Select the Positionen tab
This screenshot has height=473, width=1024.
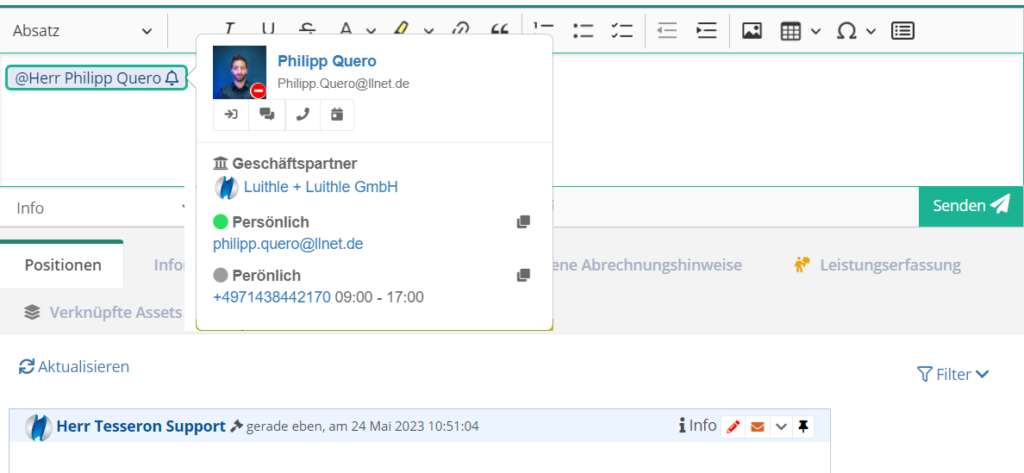pyautogui.click(x=63, y=265)
